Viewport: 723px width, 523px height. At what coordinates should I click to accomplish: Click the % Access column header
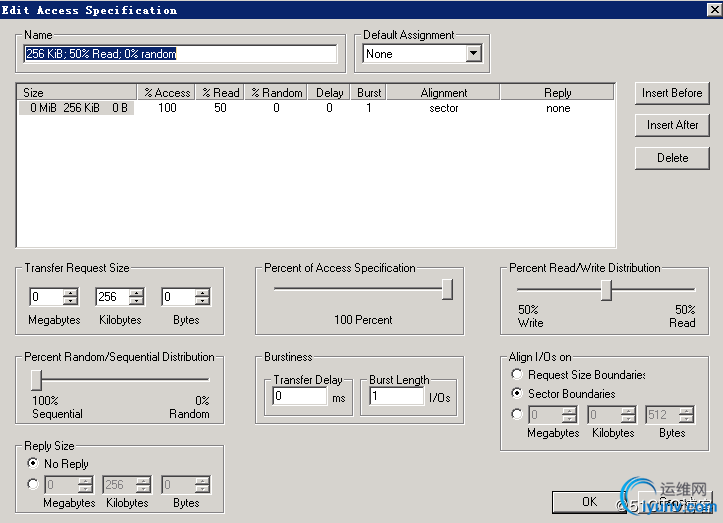pos(166,93)
